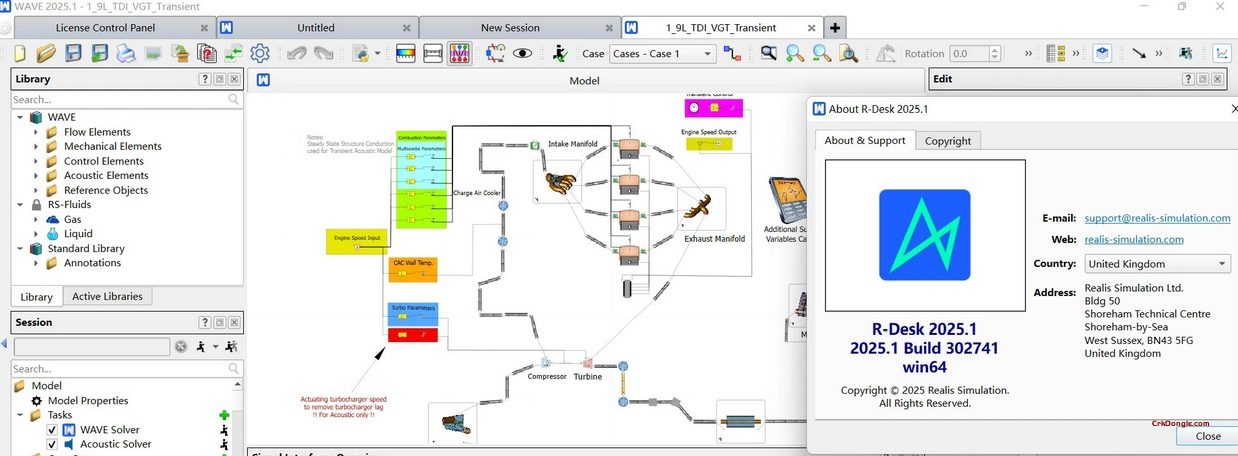Viewport: 1238px width, 456px height.
Task: Open settings with the blue gear icon
Action: 260,53
